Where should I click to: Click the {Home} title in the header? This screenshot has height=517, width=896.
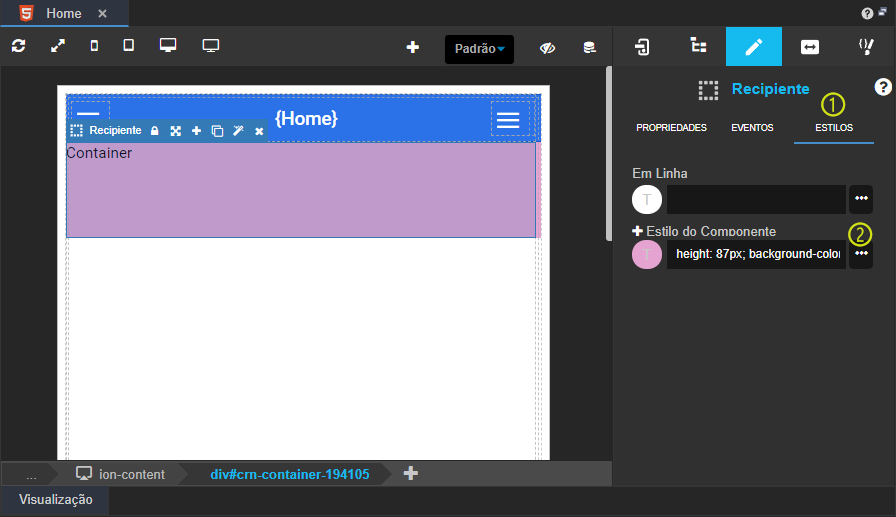(x=306, y=118)
